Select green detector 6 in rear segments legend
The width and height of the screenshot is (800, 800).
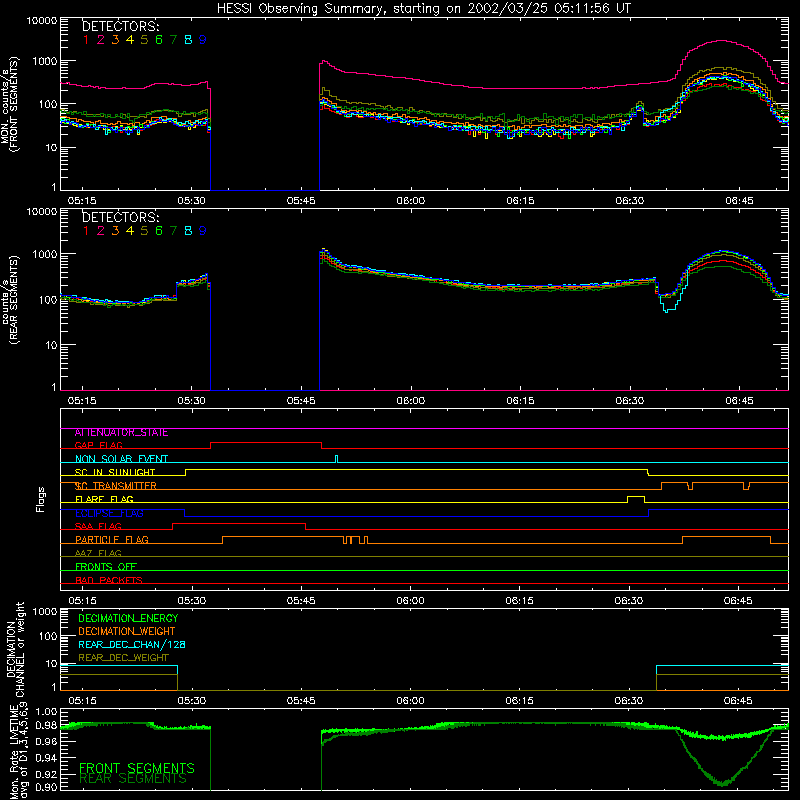(159, 231)
